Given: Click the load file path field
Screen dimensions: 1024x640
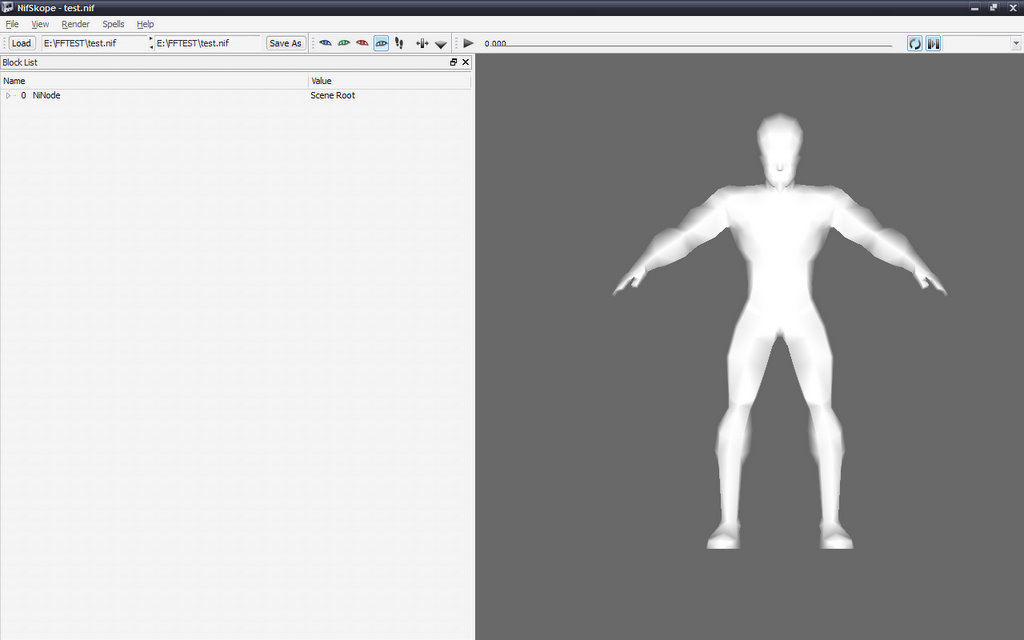Looking at the screenshot, I should (94, 43).
